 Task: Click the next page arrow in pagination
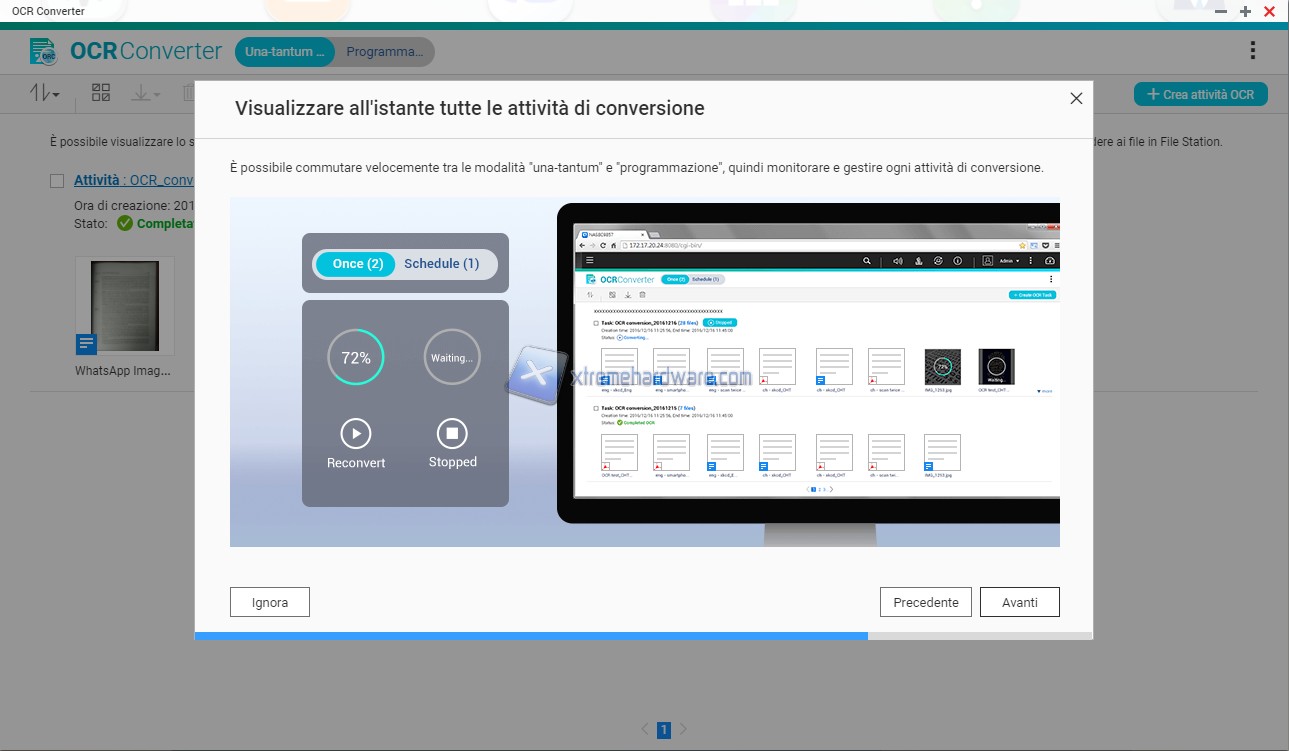(683, 730)
